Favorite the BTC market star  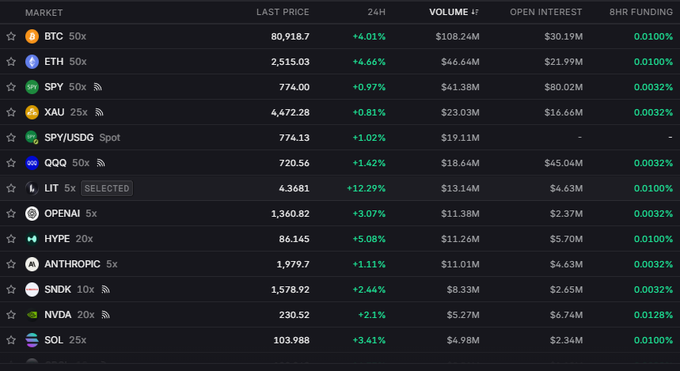11,36
